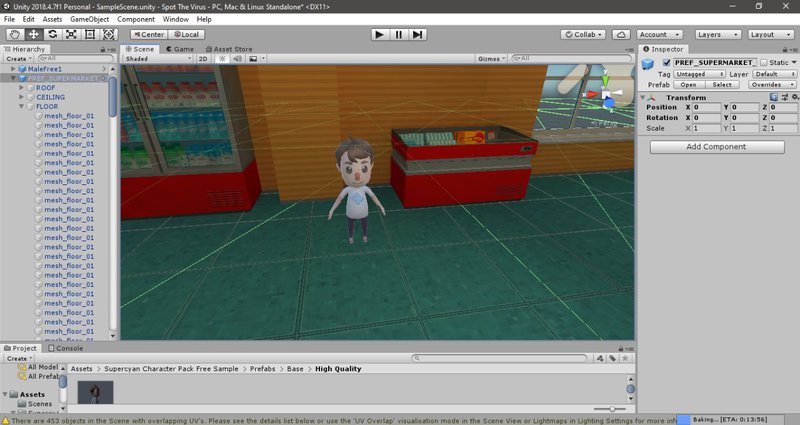Click the asset thumbnail in Project panel

[x=95, y=393]
